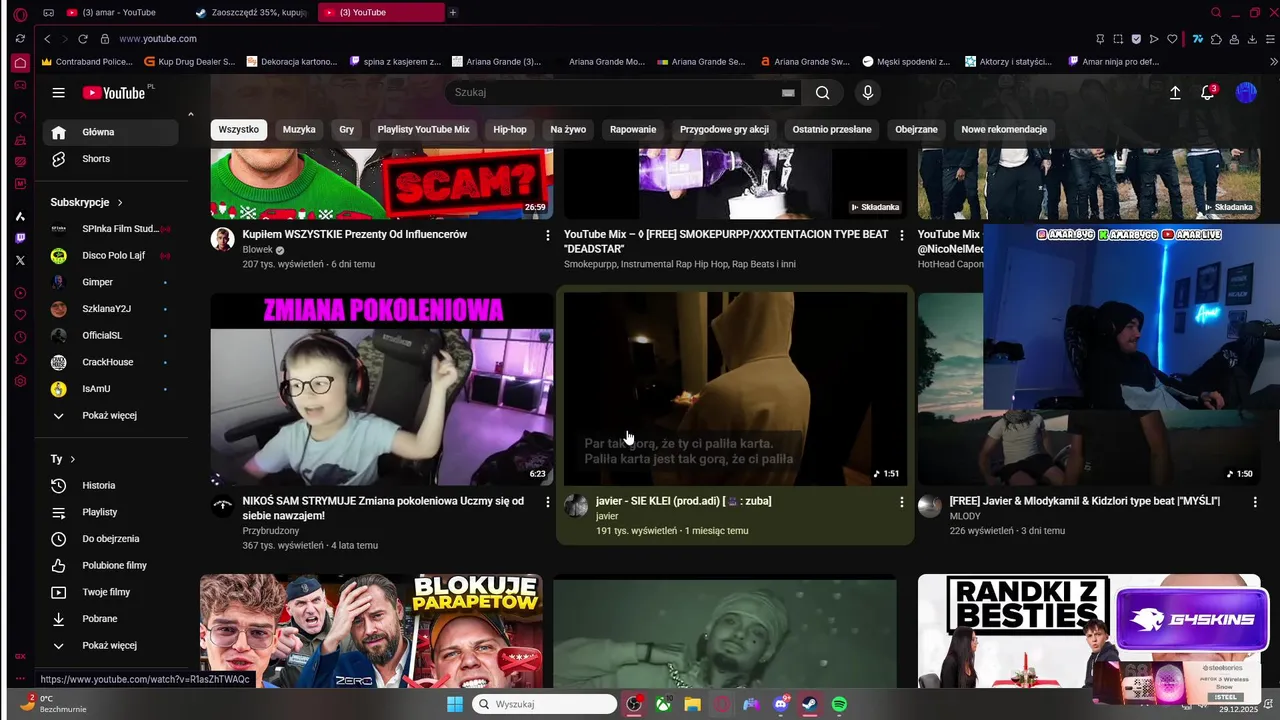Open Opera sidebar settings gear
The width and height of the screenshot is (1280, 720).
pos(20,381)
